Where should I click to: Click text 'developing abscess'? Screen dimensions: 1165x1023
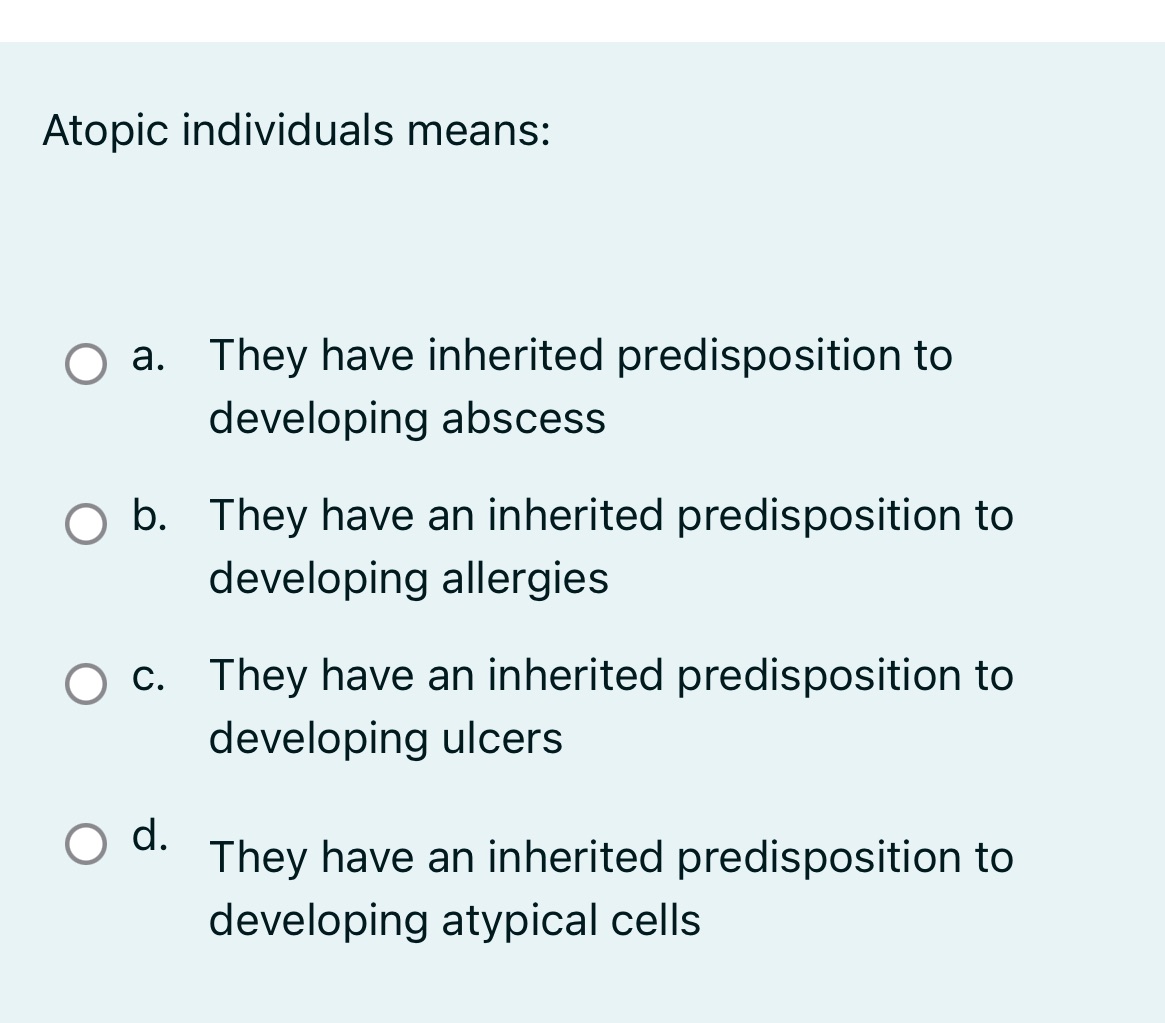(x=407, y=418)
